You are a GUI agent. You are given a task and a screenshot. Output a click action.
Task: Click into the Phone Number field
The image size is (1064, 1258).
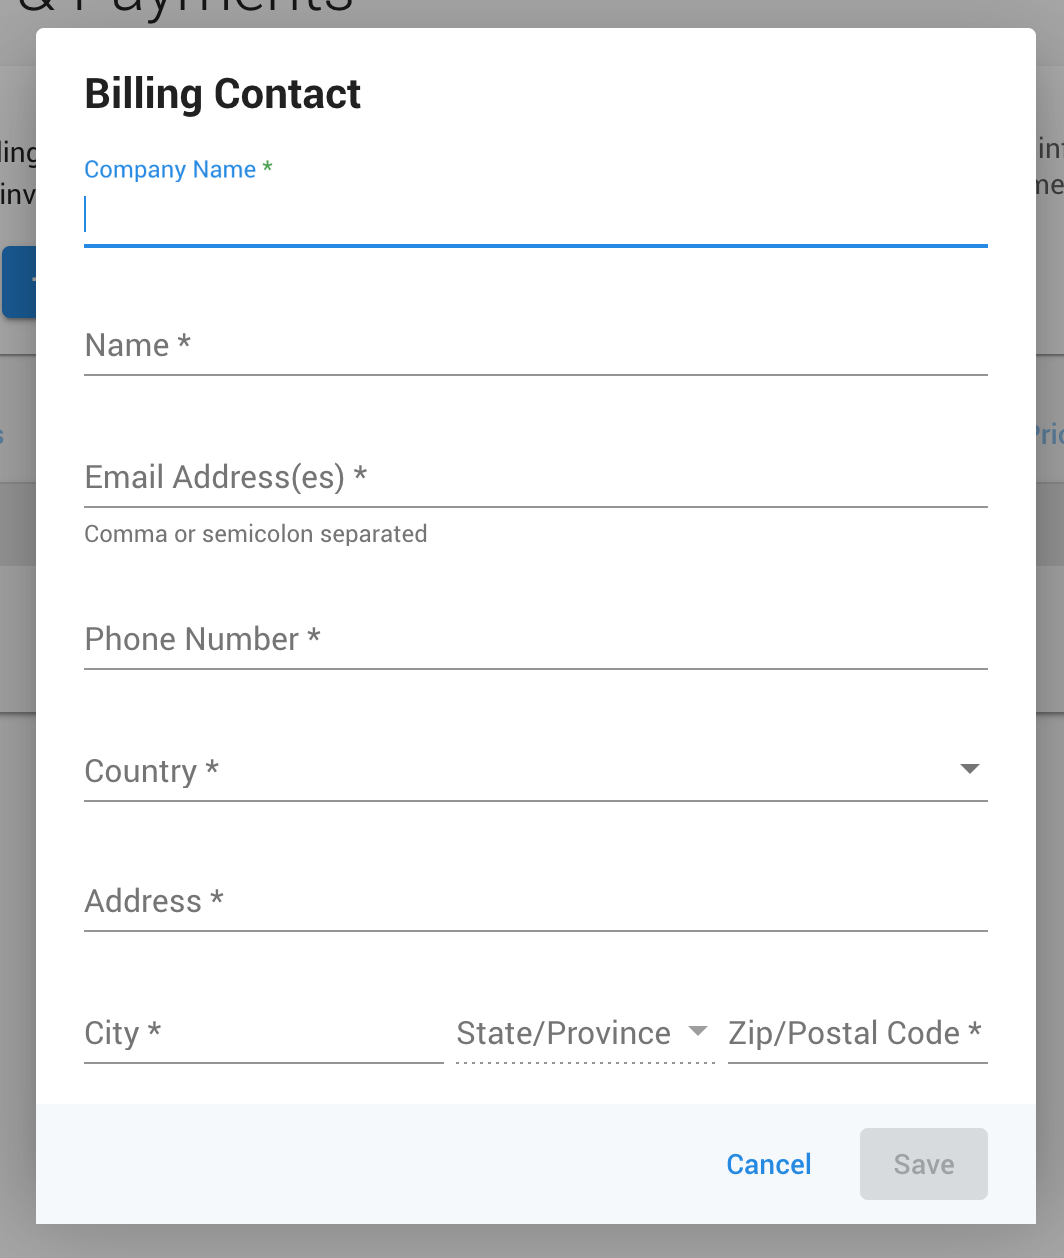coord(536,640)
